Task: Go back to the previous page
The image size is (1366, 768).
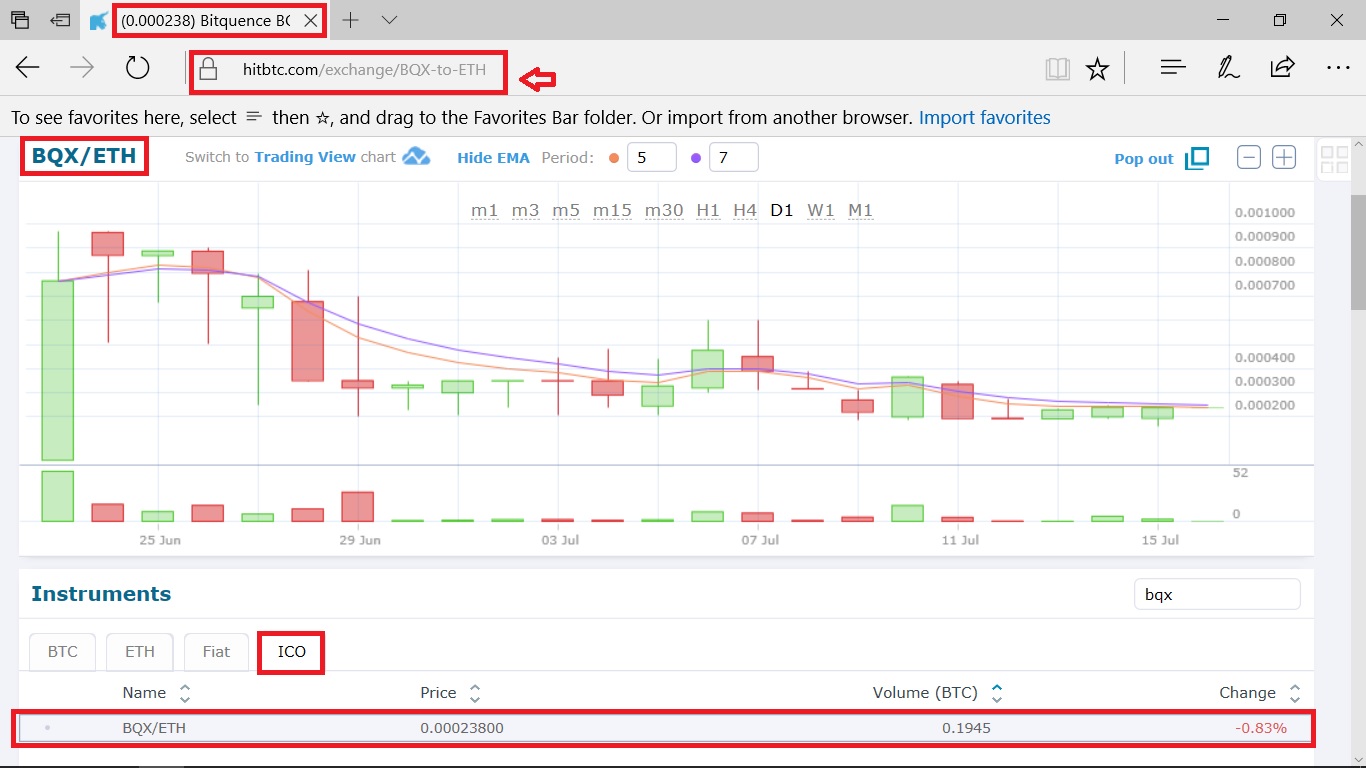Action: point(28,68)
